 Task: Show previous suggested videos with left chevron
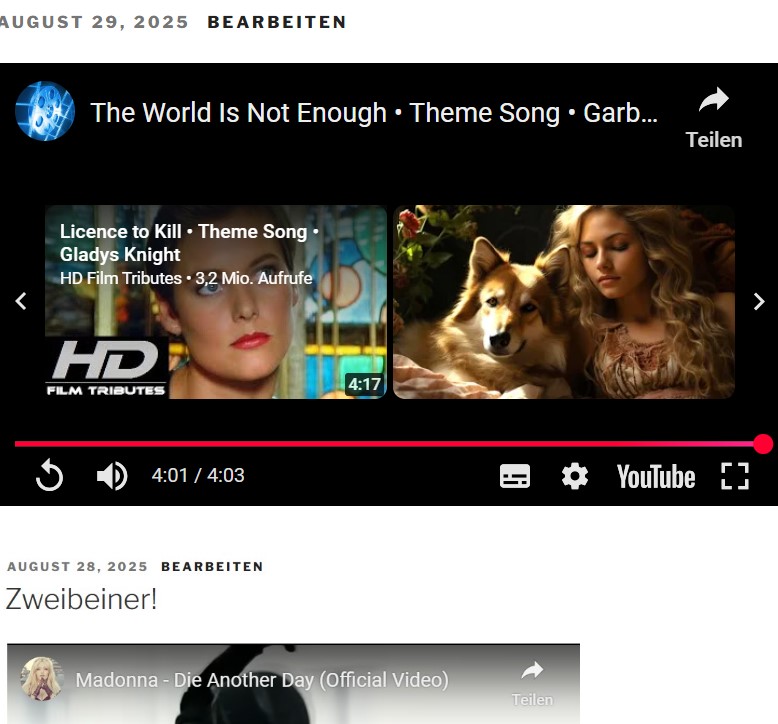coord(21,301)
